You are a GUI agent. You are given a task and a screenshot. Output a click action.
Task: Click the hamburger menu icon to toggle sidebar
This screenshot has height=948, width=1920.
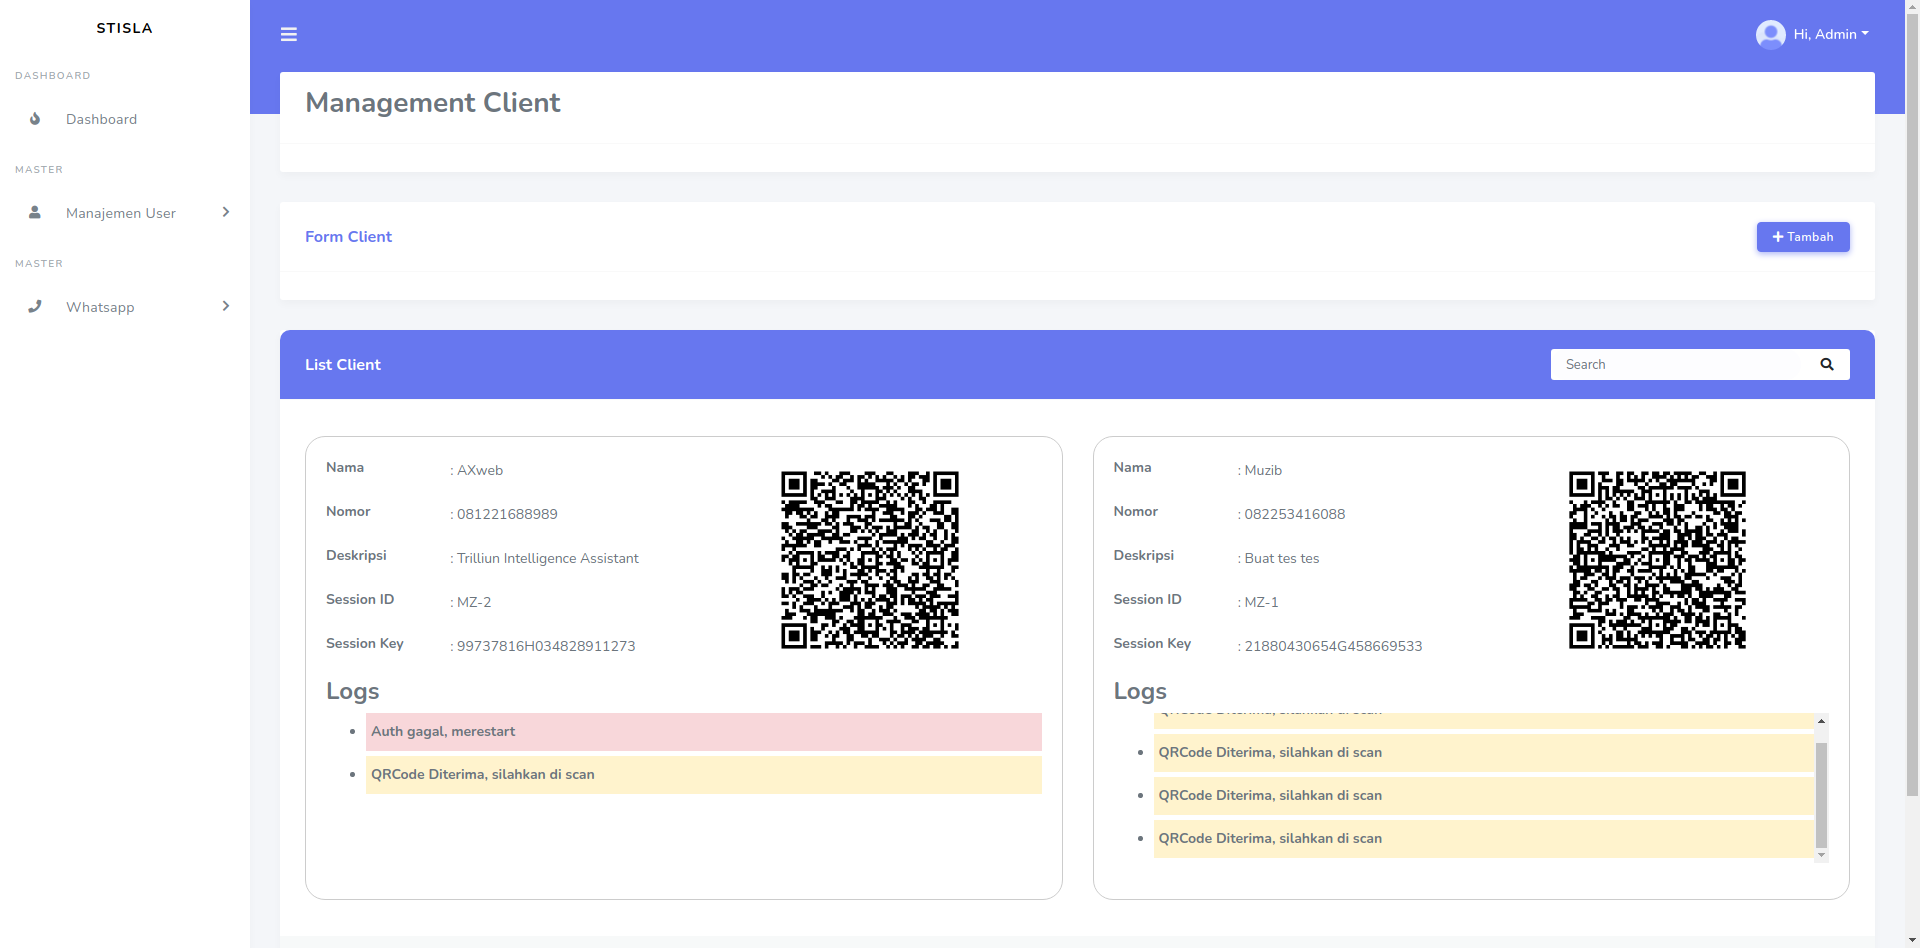coord(289,35)
